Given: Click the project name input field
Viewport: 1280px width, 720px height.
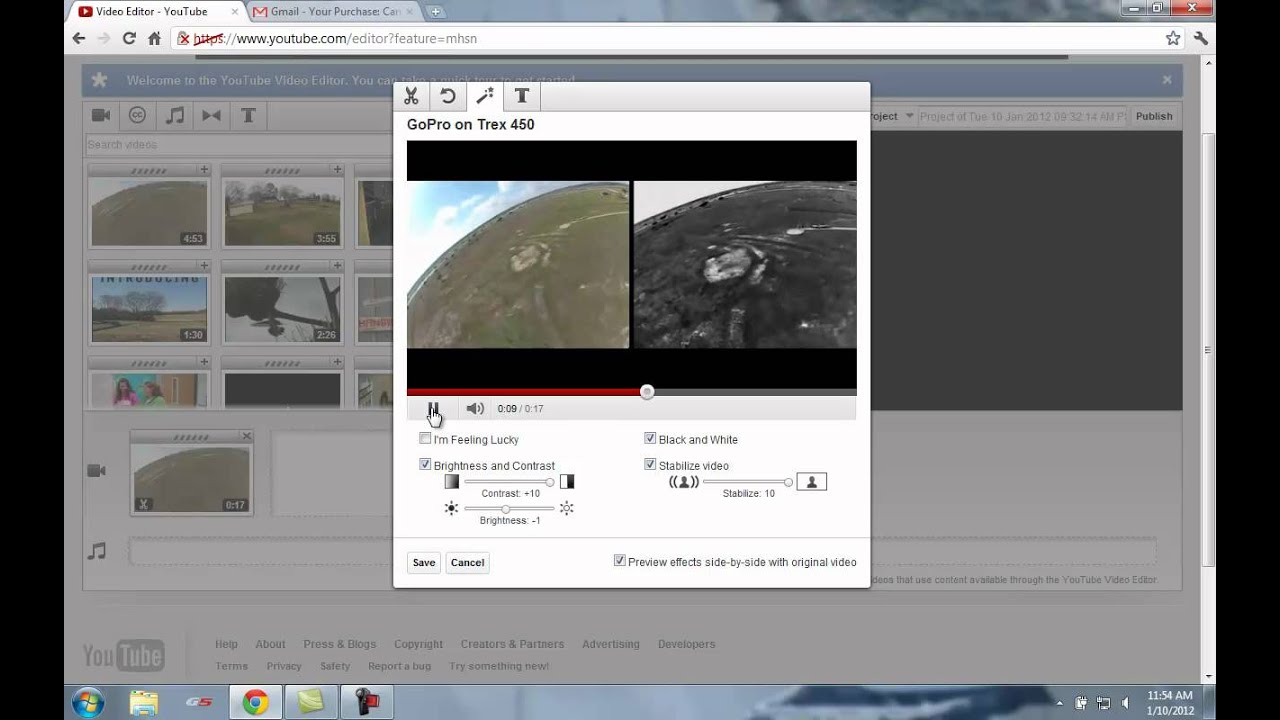Looking at the screenshot, I should (x=1022, y=116).
